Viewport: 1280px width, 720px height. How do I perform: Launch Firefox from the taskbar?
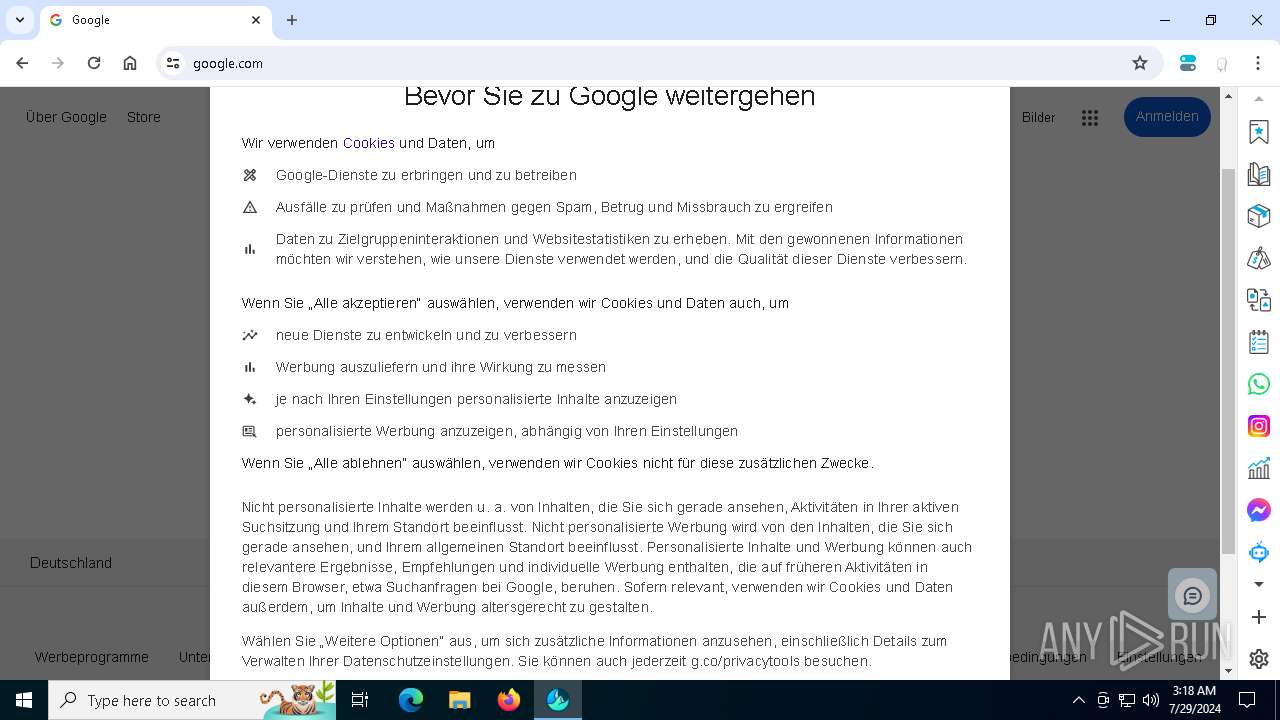tap(509, 700)
